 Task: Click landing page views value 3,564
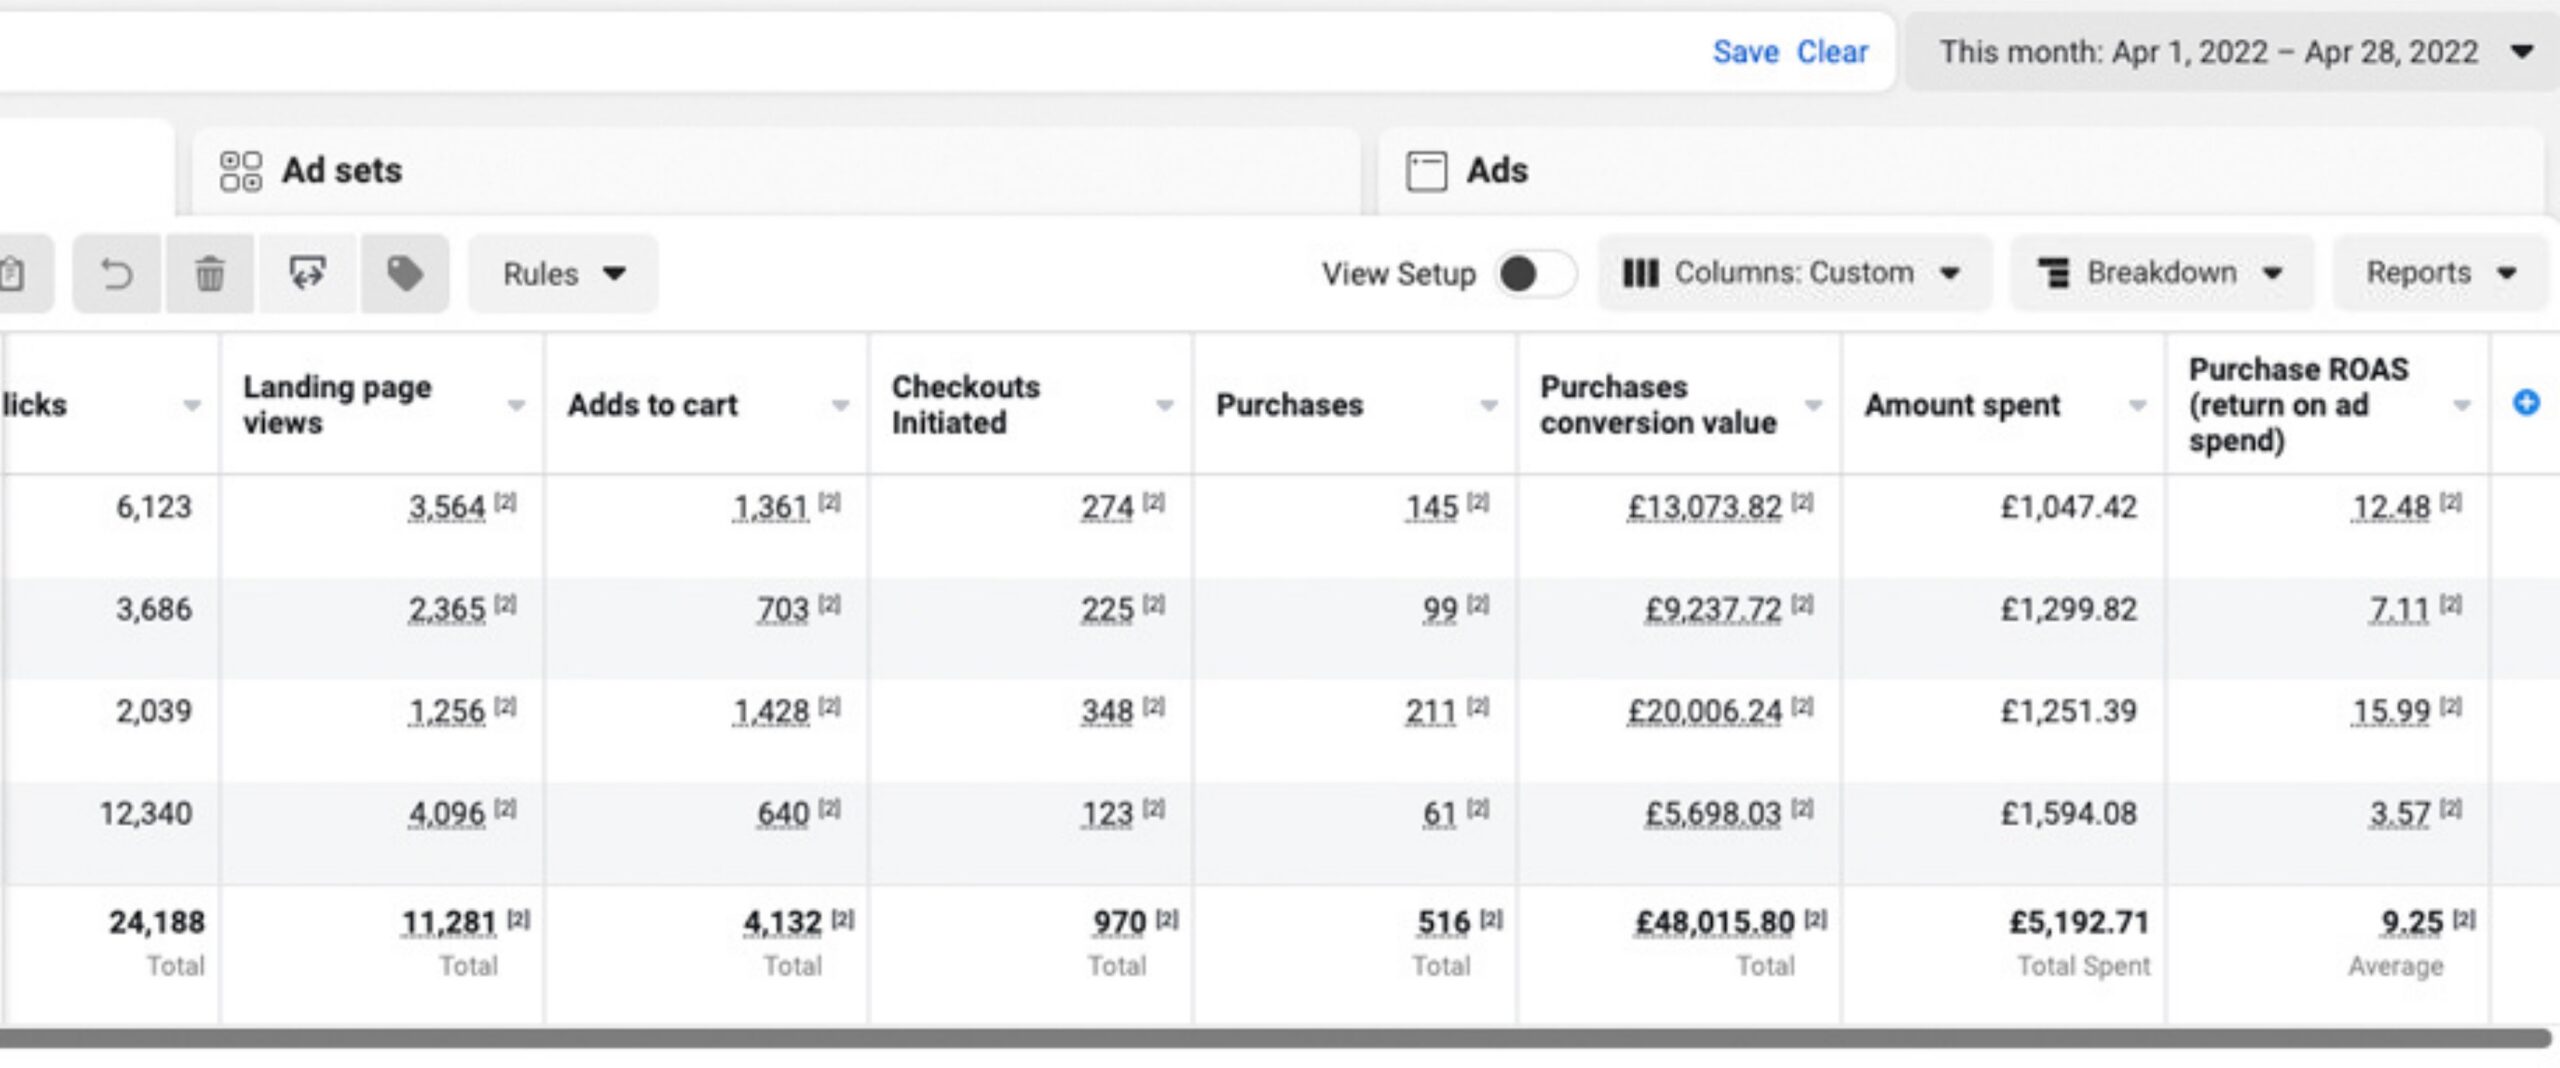[446, 507]
